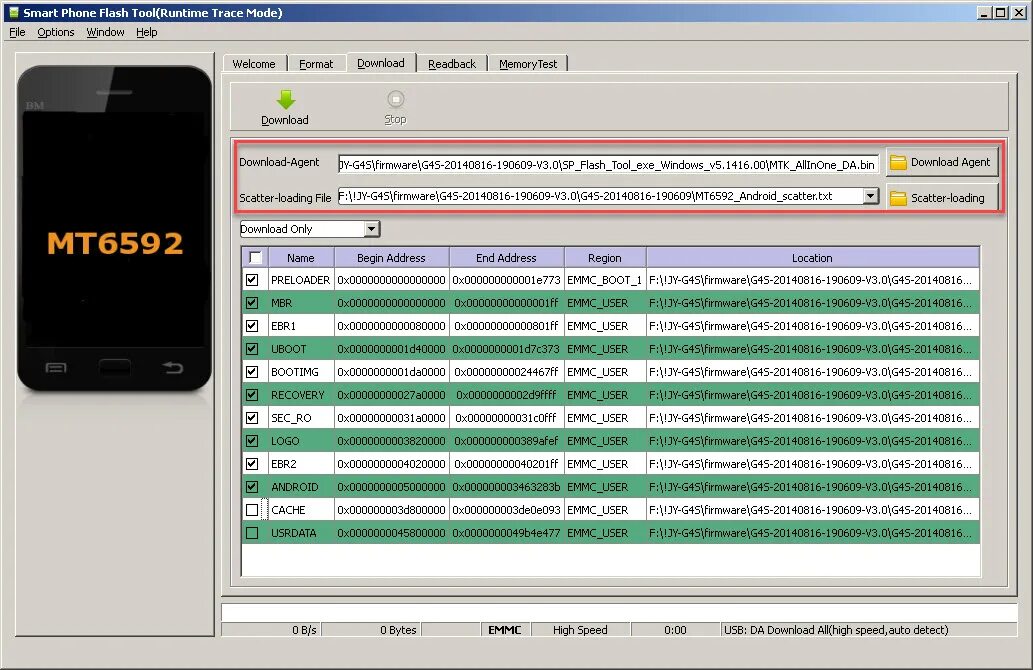Enable the USRDATA partition checkbox

tap(252, 533)
